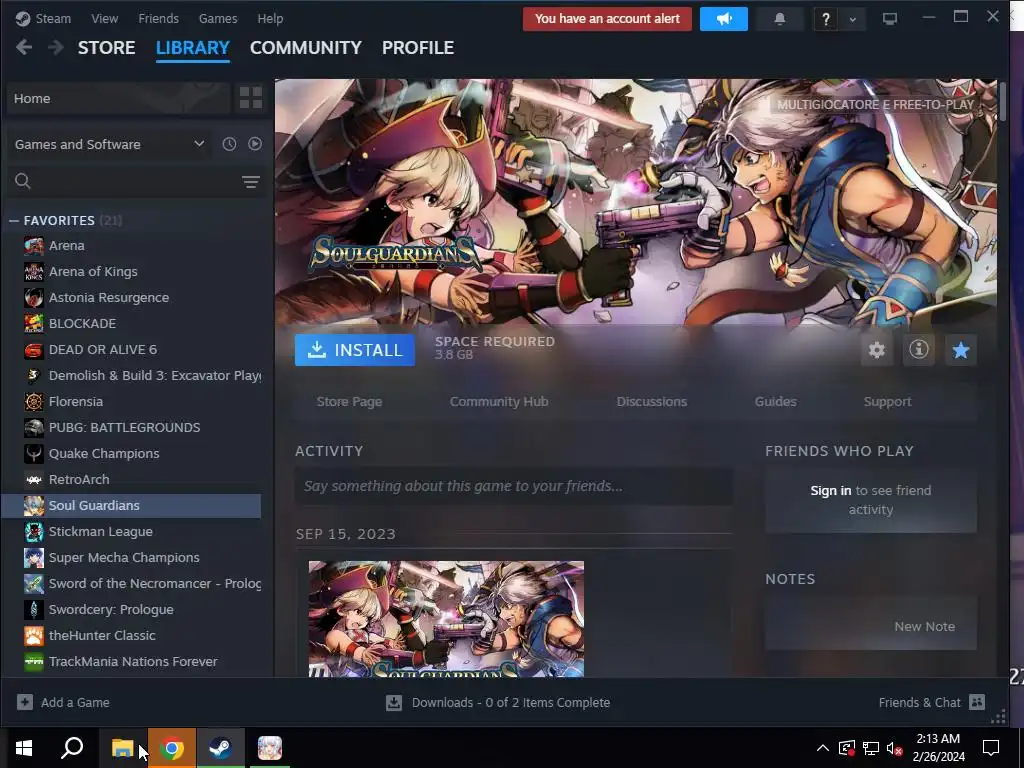This screenshot has width=1024, height=768.
Task: Click the Add a Game plus icon
Action: (x=25, y=702)
